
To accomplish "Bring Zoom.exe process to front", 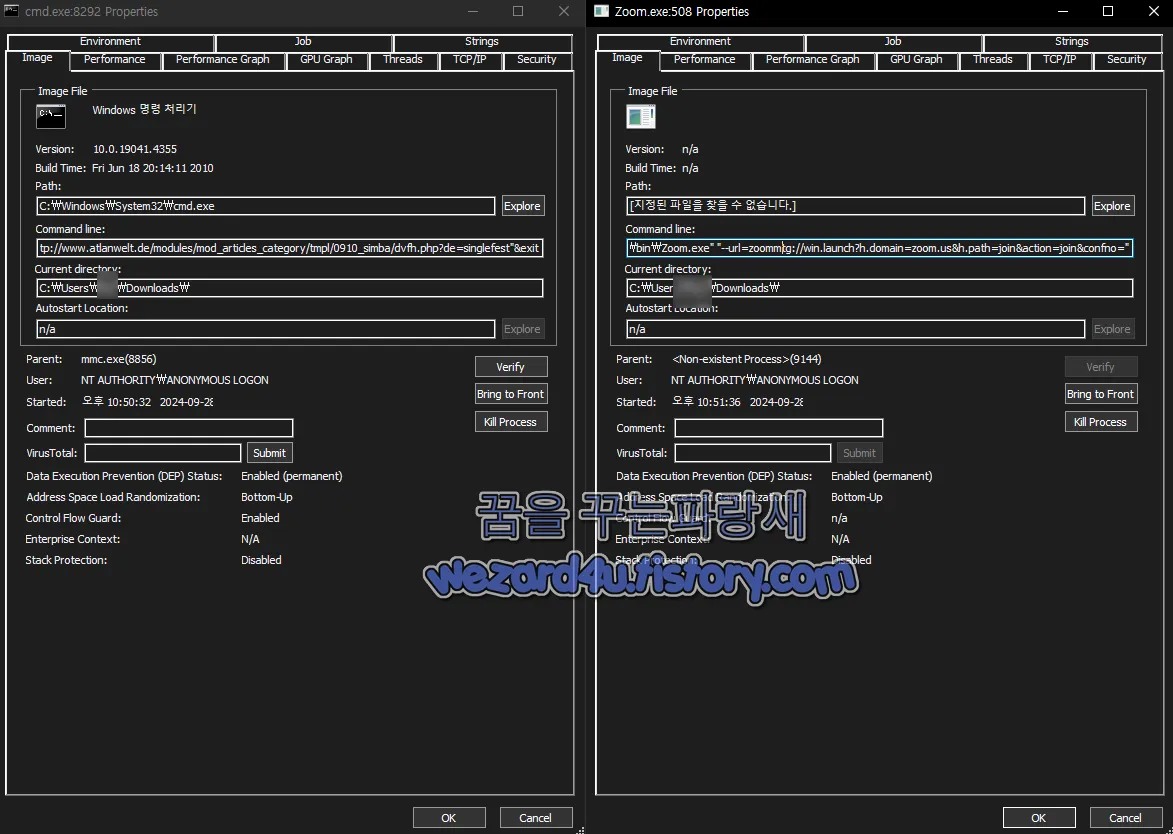I will pos(1100,394).
